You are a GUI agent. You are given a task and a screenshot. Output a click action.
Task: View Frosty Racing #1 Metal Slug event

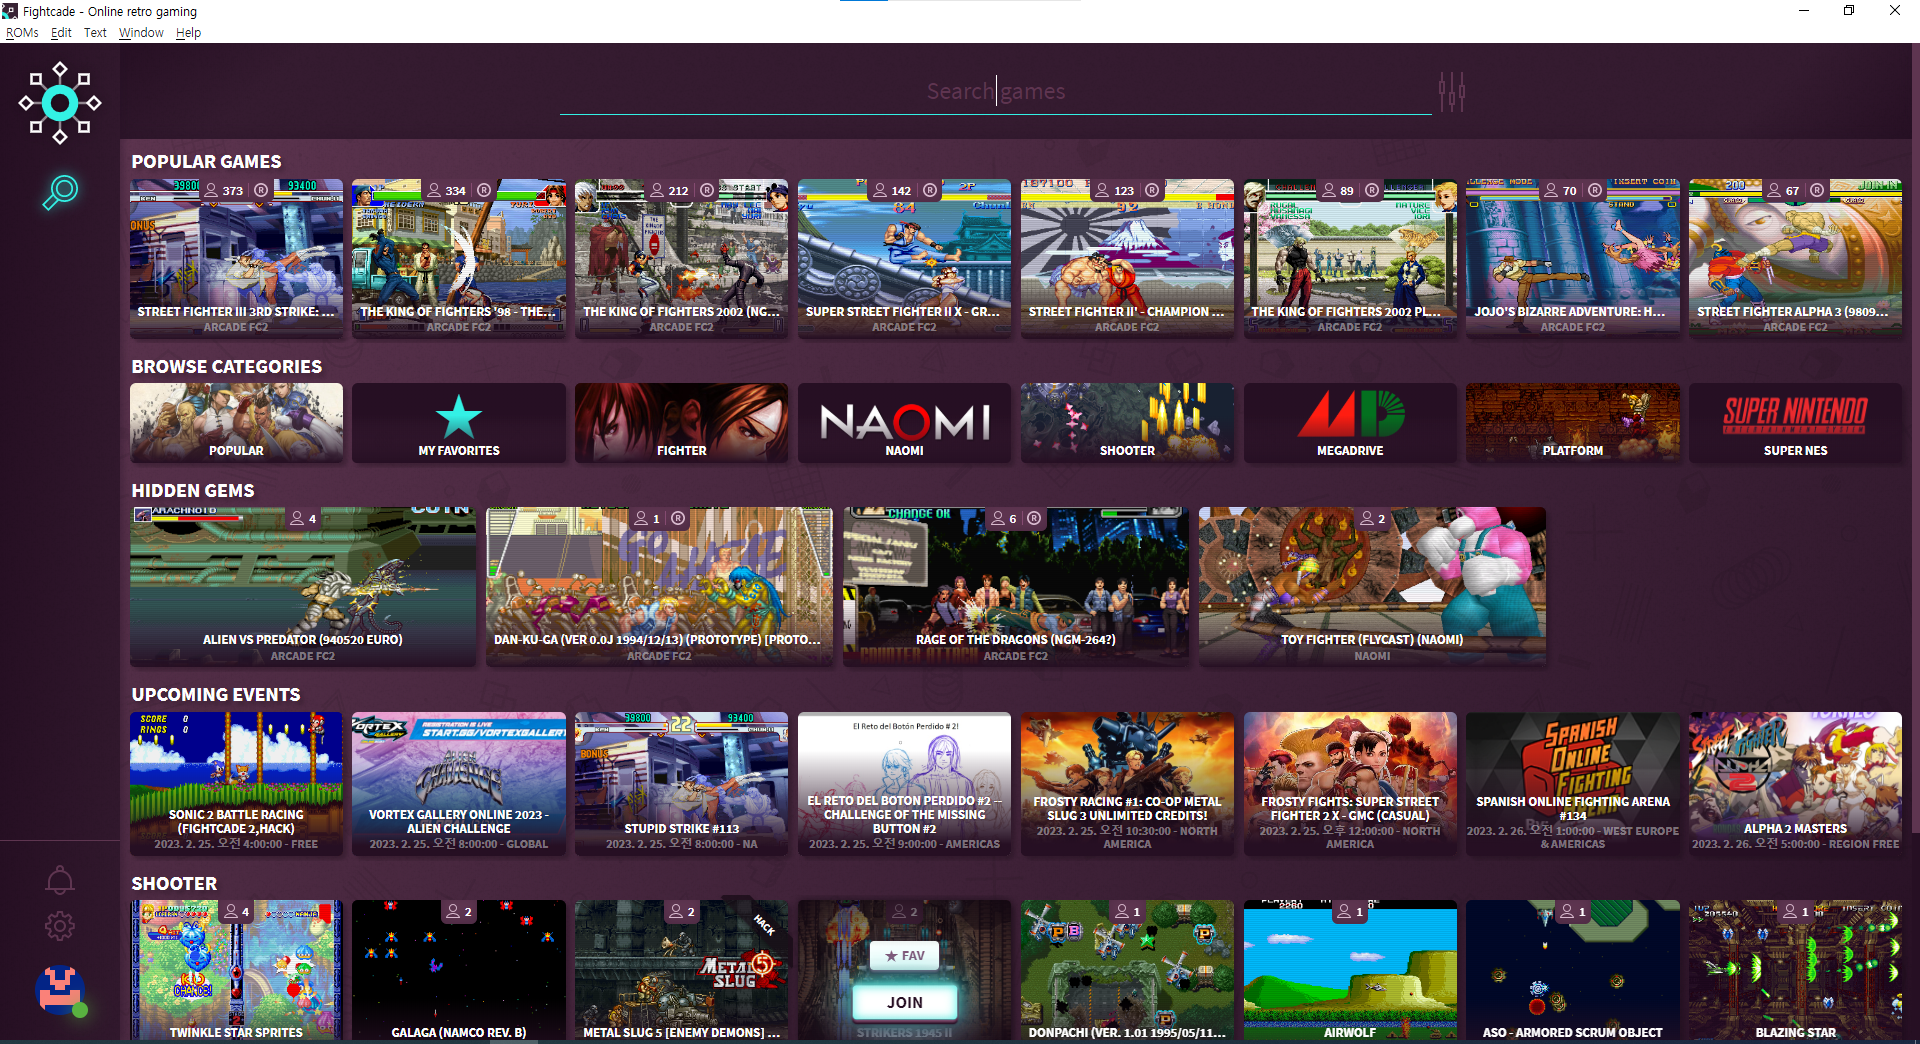(x=1127, y=783)
